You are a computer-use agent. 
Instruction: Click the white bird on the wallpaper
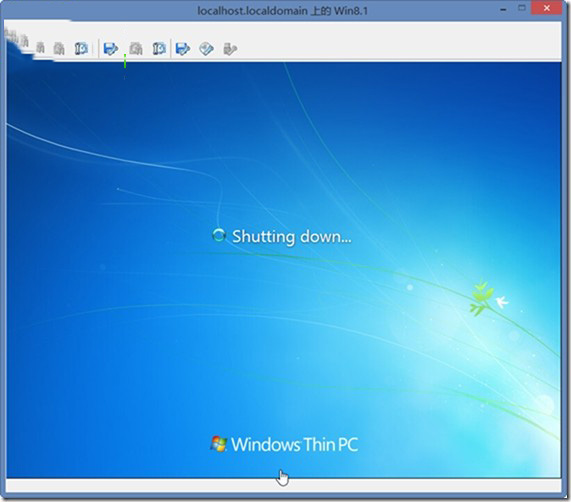pos(502,302)
